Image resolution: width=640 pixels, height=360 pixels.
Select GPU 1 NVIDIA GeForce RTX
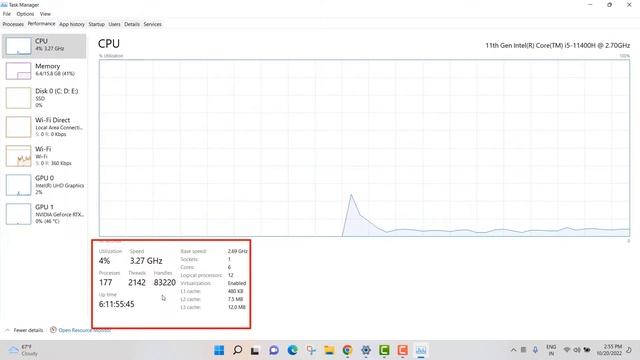44,214
